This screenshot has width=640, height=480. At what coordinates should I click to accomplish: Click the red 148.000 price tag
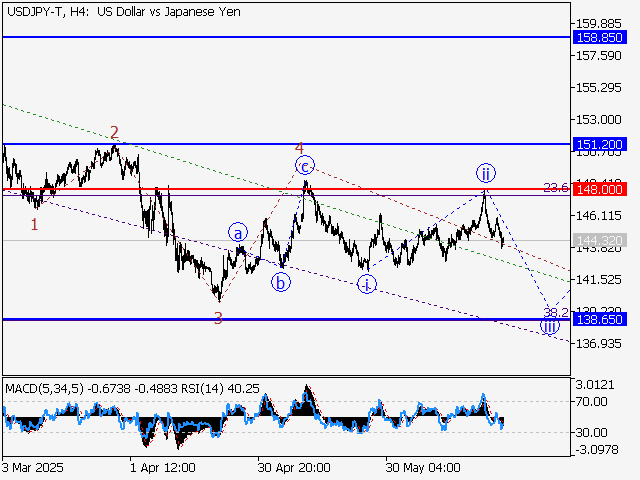click(600, 188)
